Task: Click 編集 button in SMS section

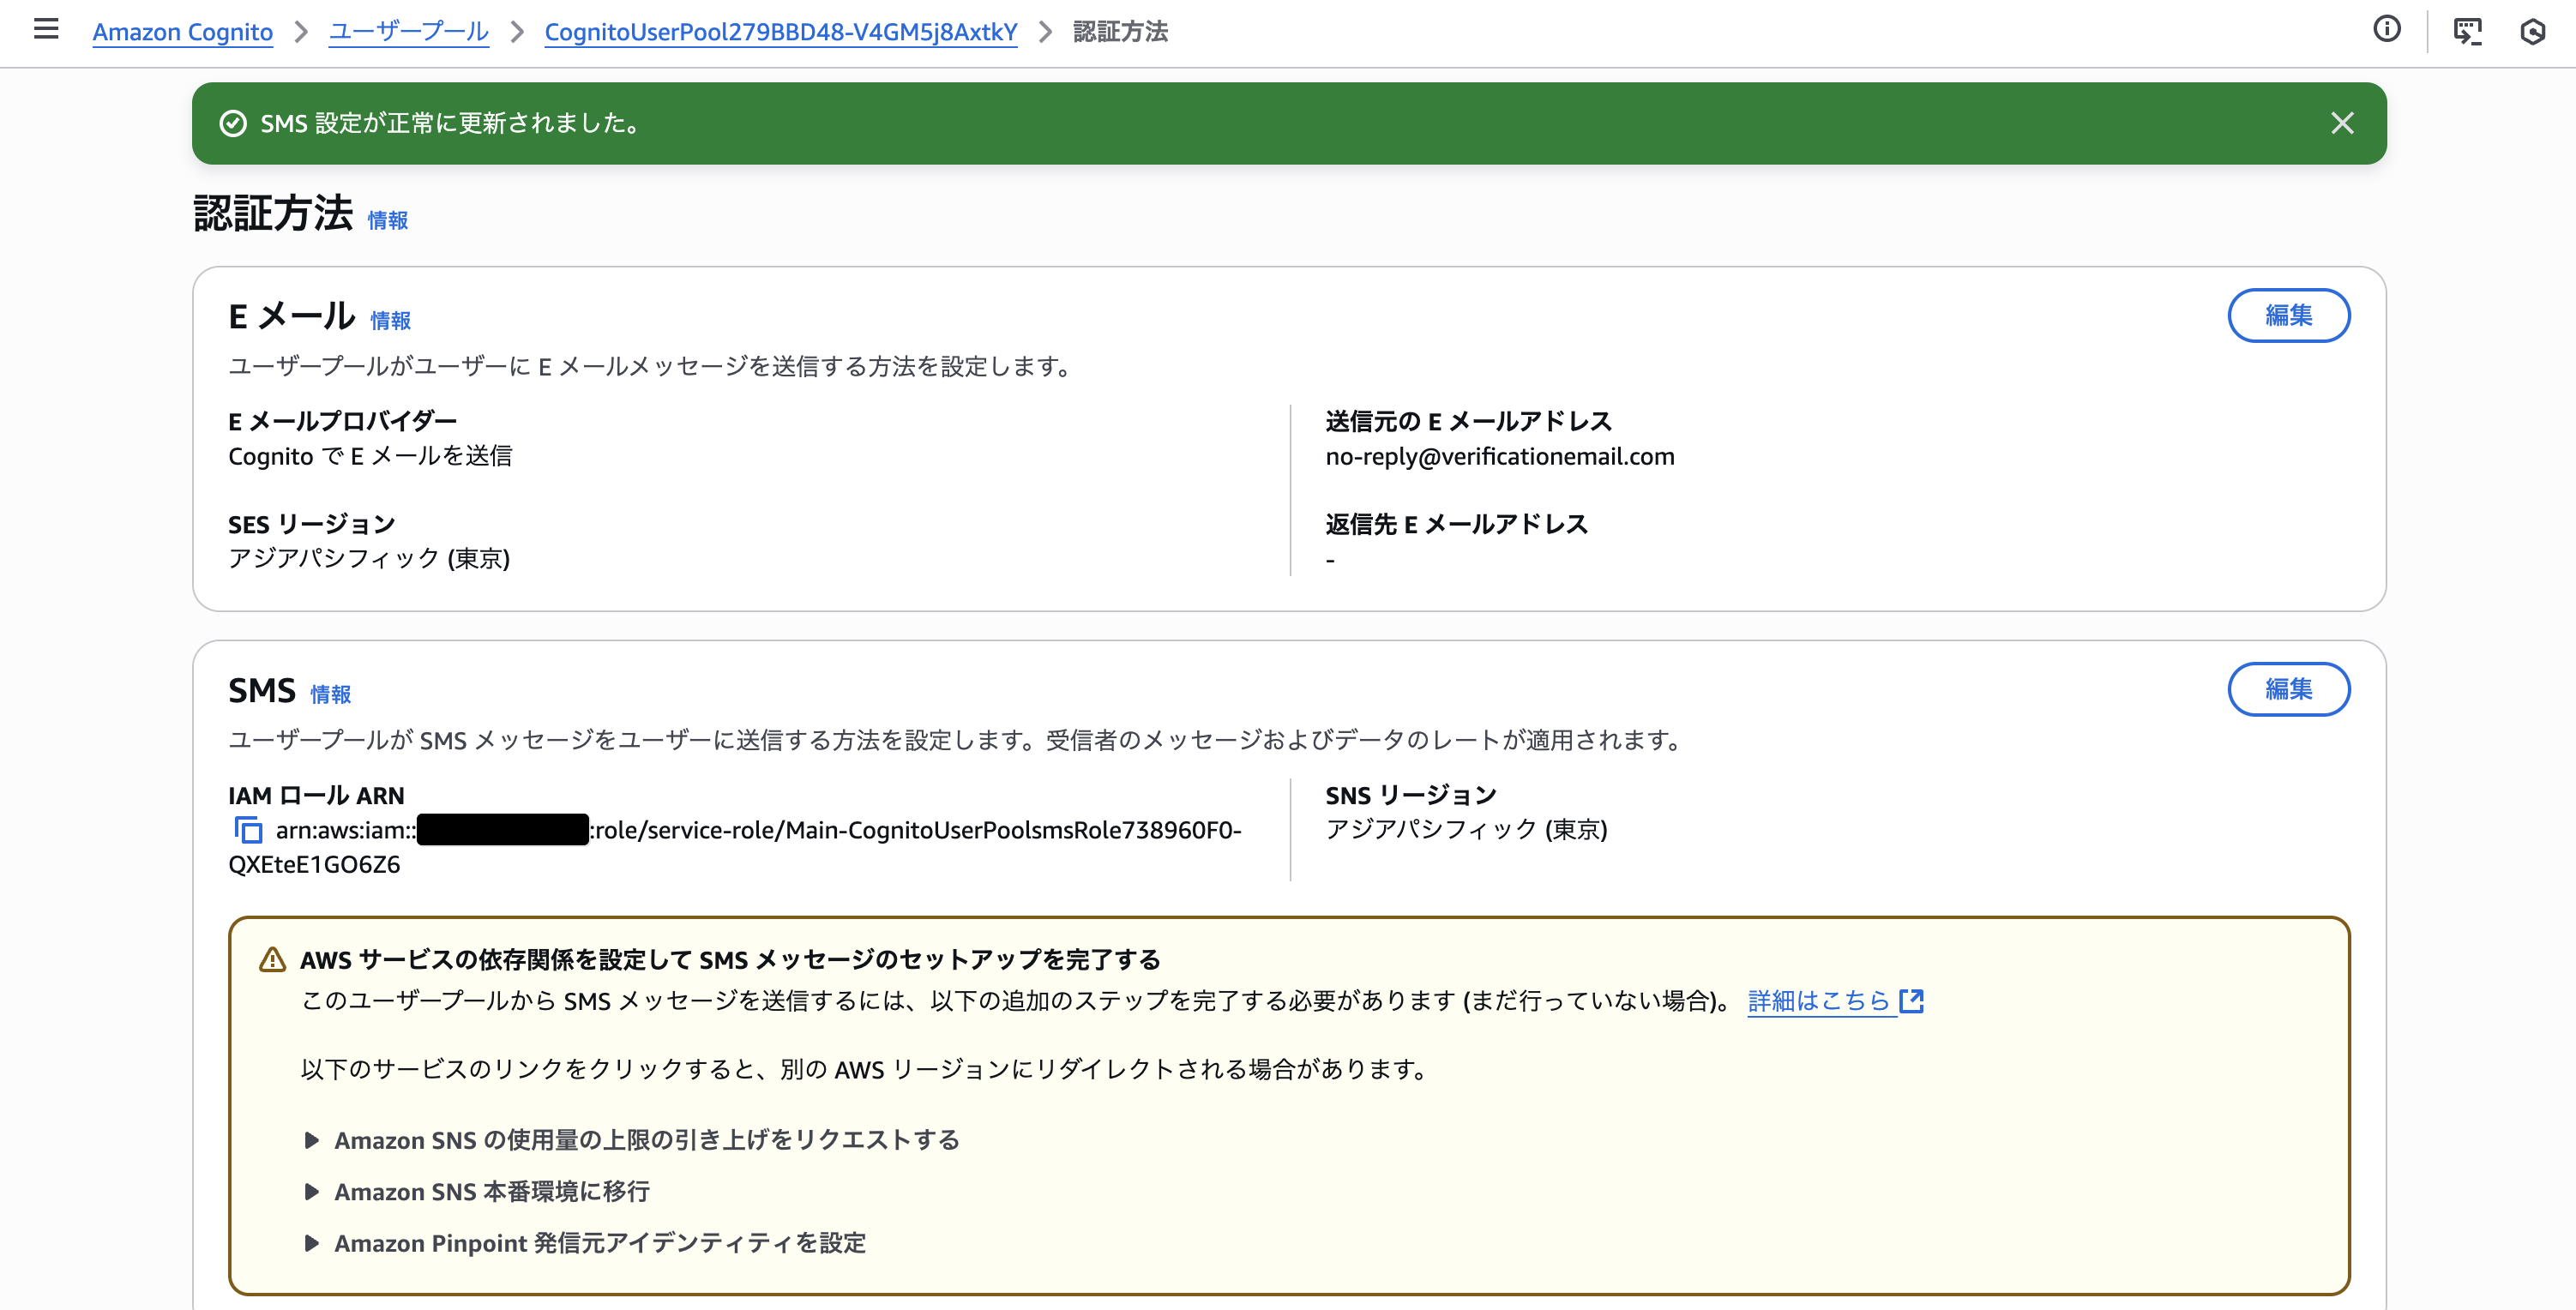Action: point(2288,689)
